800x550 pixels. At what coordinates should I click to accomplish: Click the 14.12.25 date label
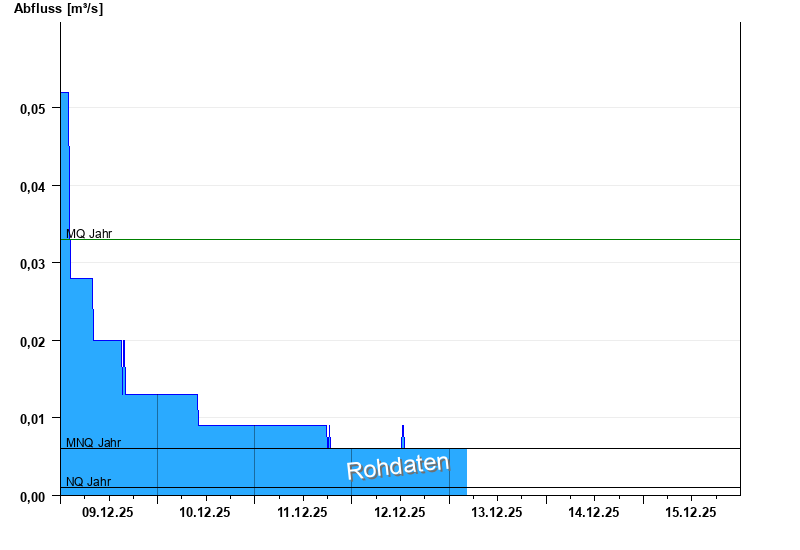(x=594, y=512)
